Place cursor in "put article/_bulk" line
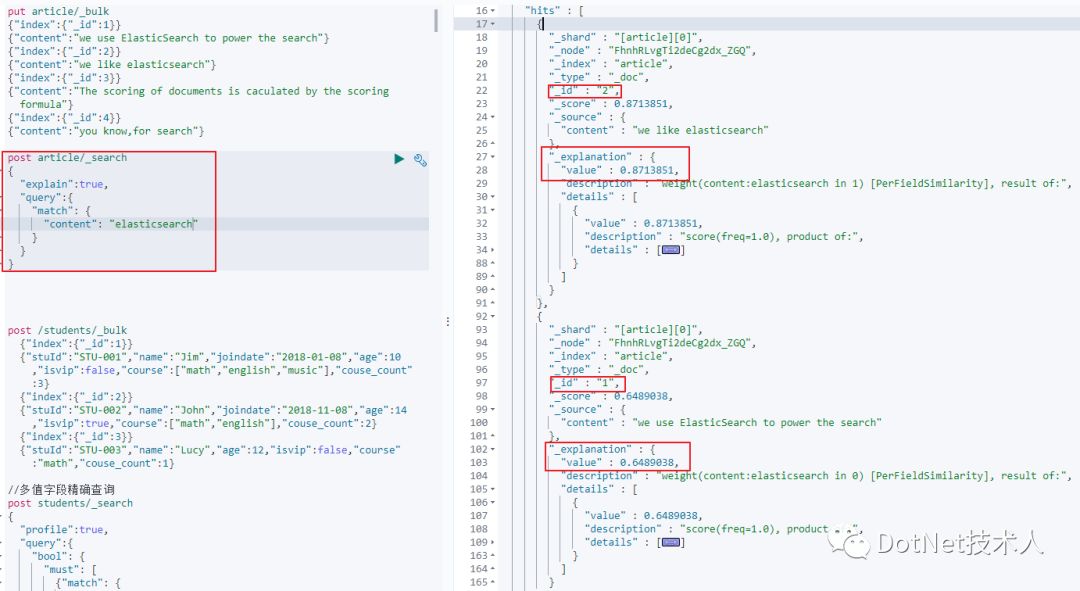Screen dimensions: 1080x591 point(59,11)
